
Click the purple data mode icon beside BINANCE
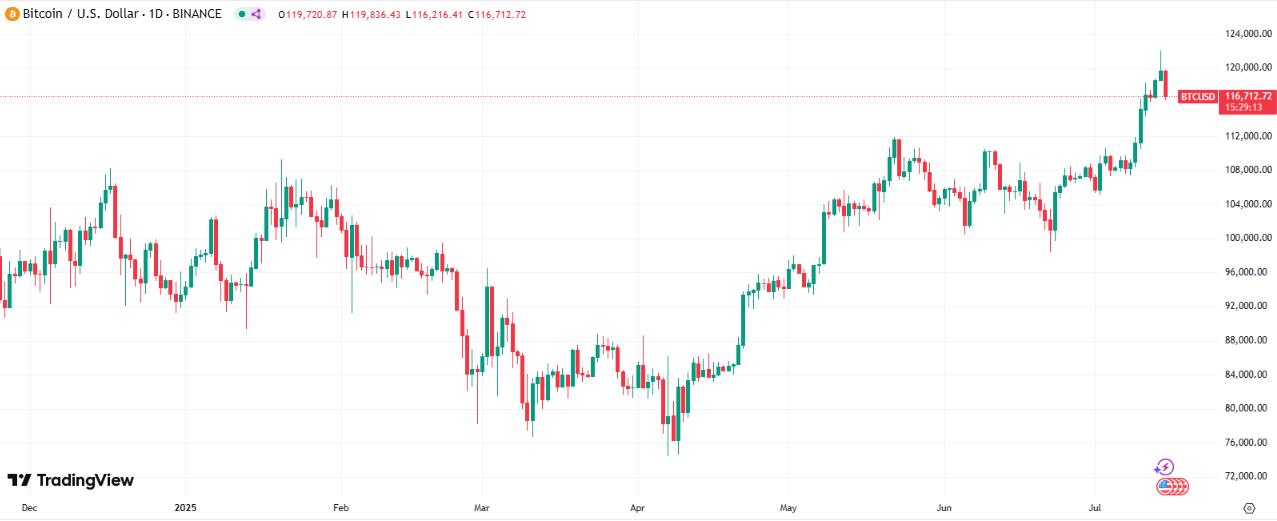click(x=256, y=14)
